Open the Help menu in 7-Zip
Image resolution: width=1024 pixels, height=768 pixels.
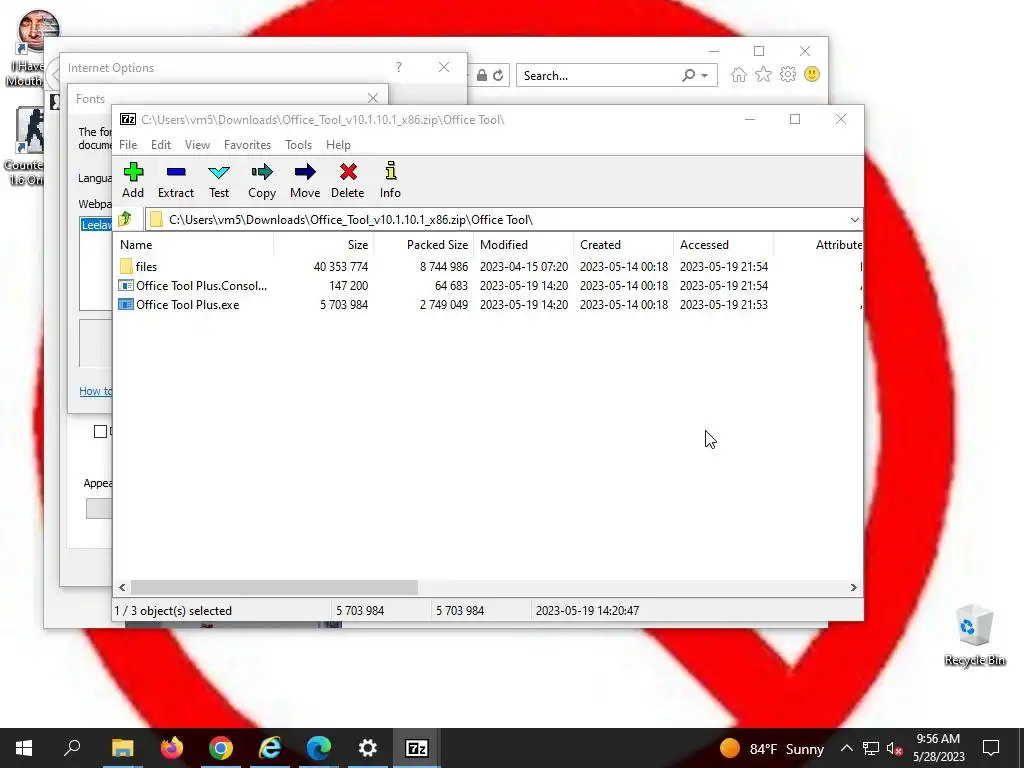pos(338,145)
